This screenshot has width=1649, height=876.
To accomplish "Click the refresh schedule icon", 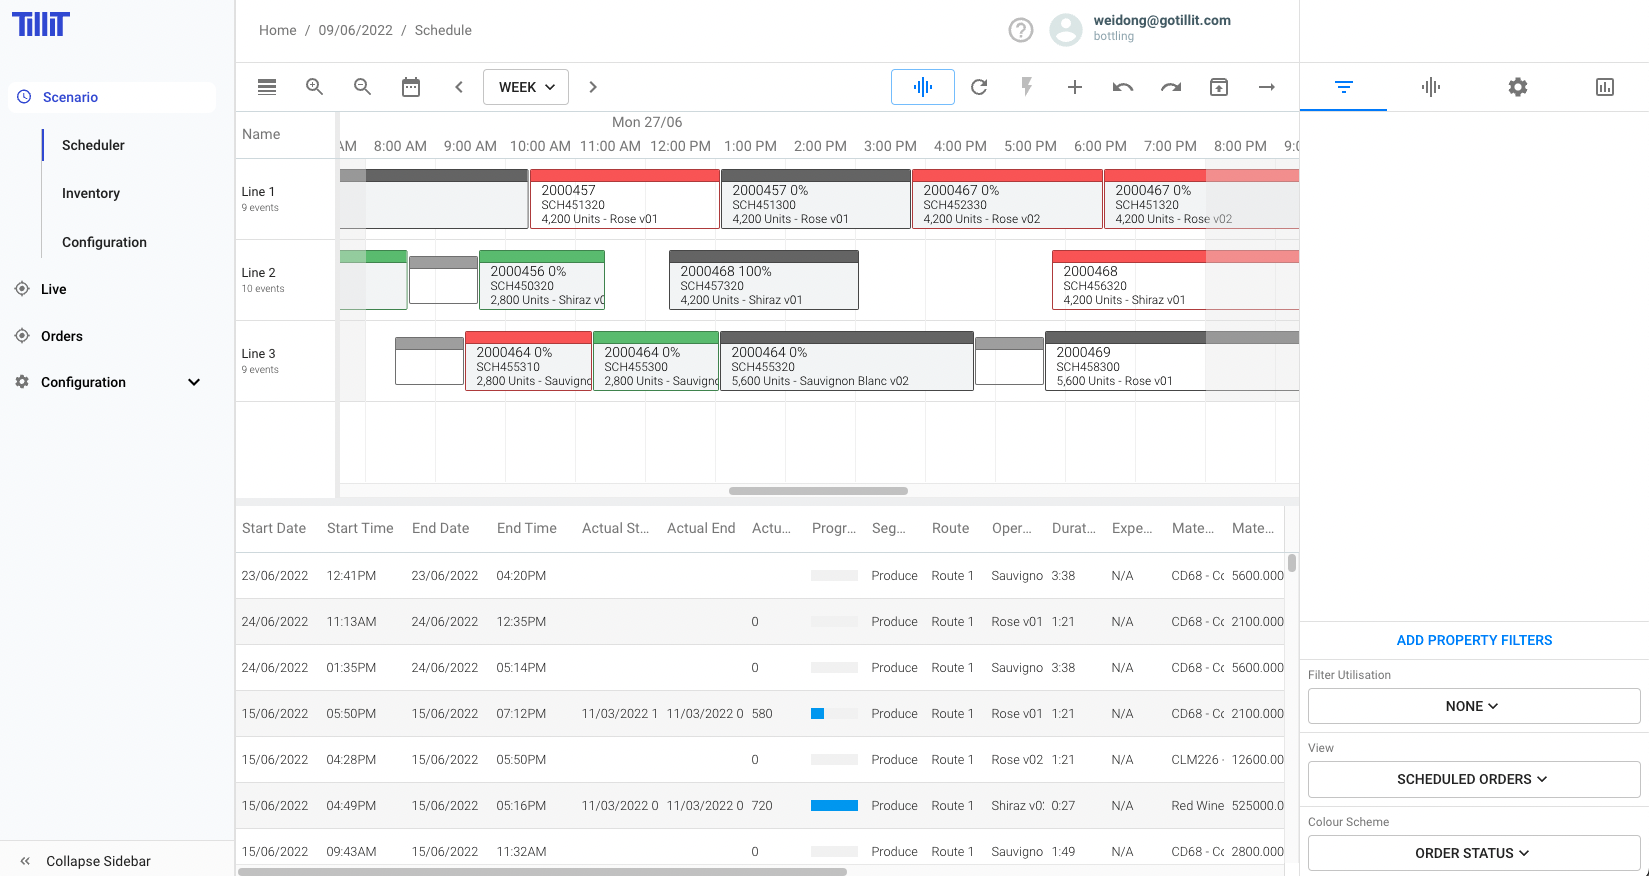I will click(979, 87).
